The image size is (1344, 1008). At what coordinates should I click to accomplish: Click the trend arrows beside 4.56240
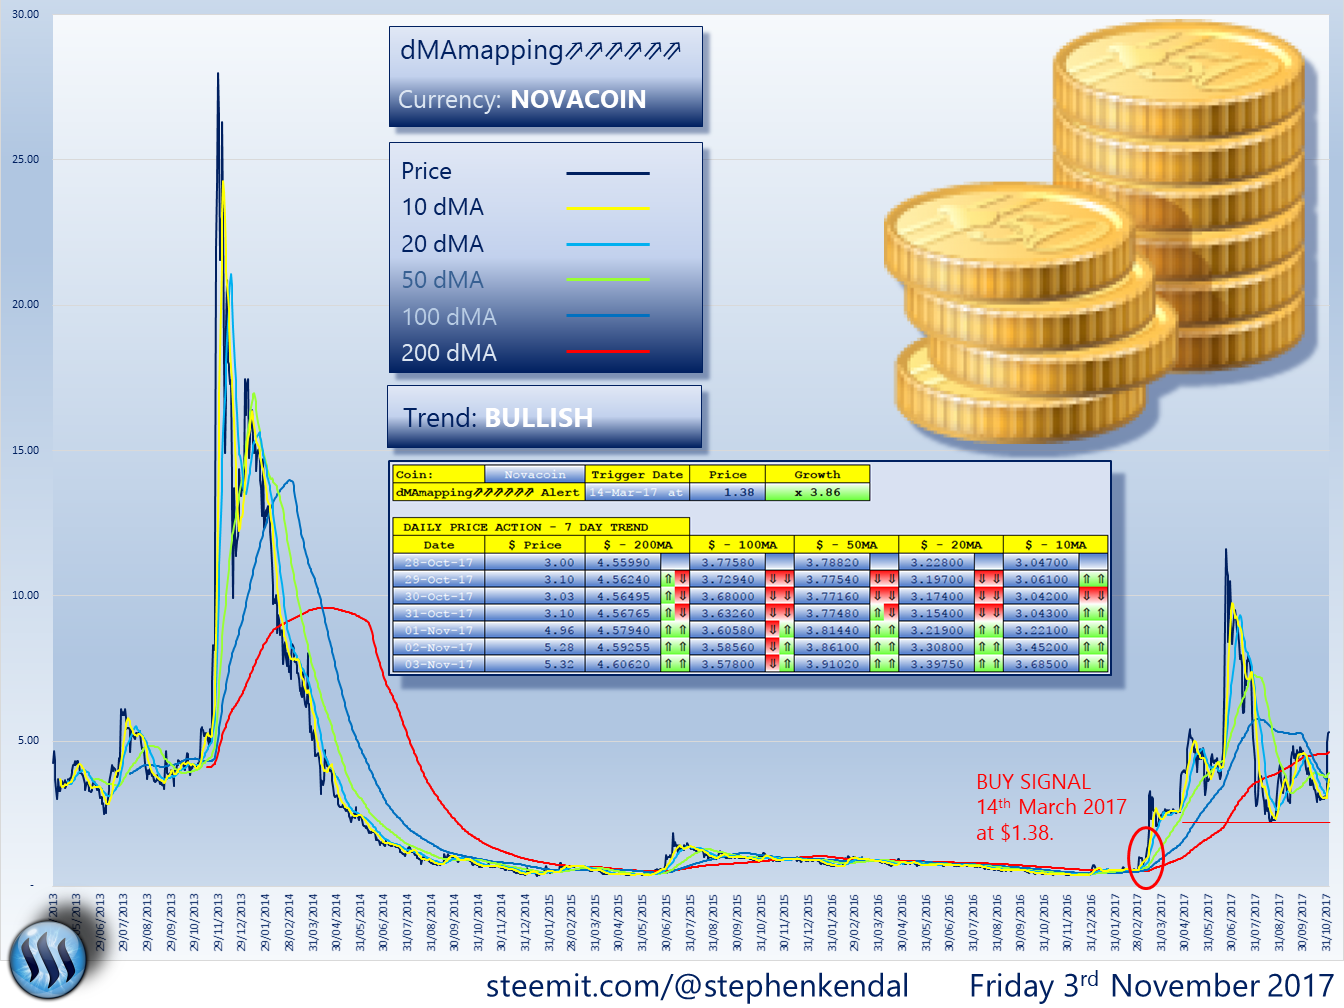click(675, 579)
